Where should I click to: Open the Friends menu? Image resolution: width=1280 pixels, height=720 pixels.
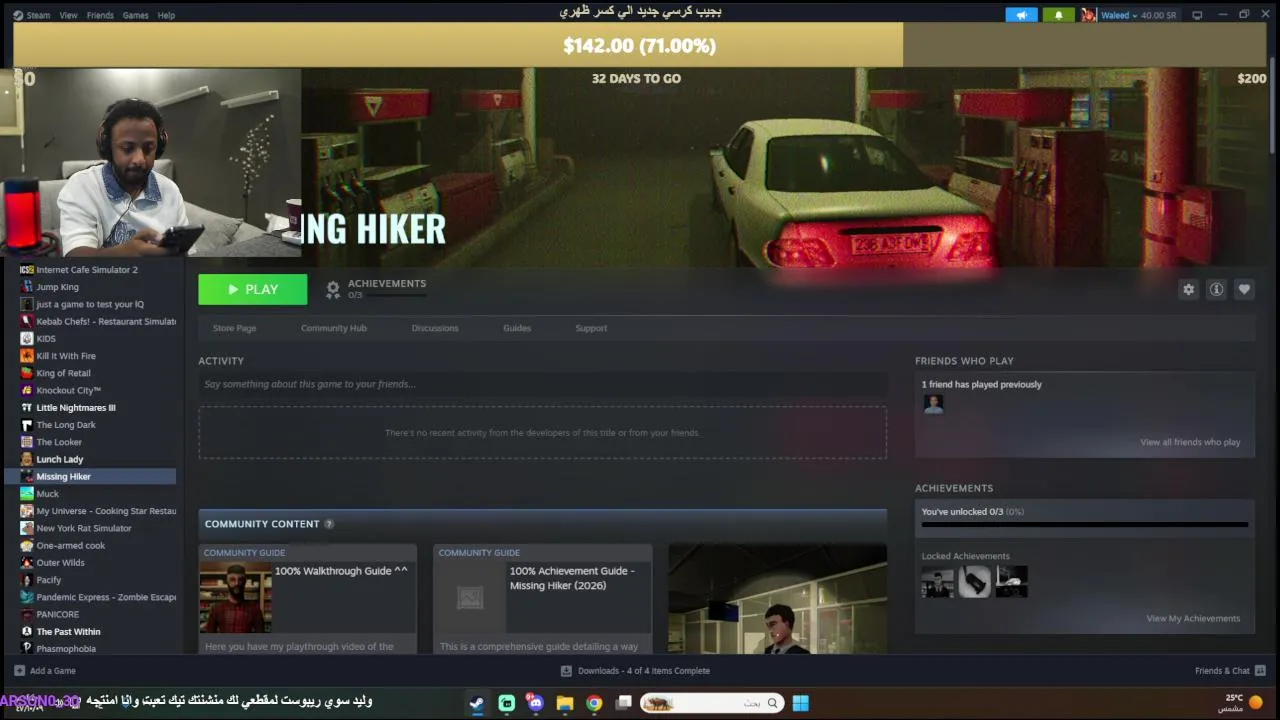click(100, 15)
